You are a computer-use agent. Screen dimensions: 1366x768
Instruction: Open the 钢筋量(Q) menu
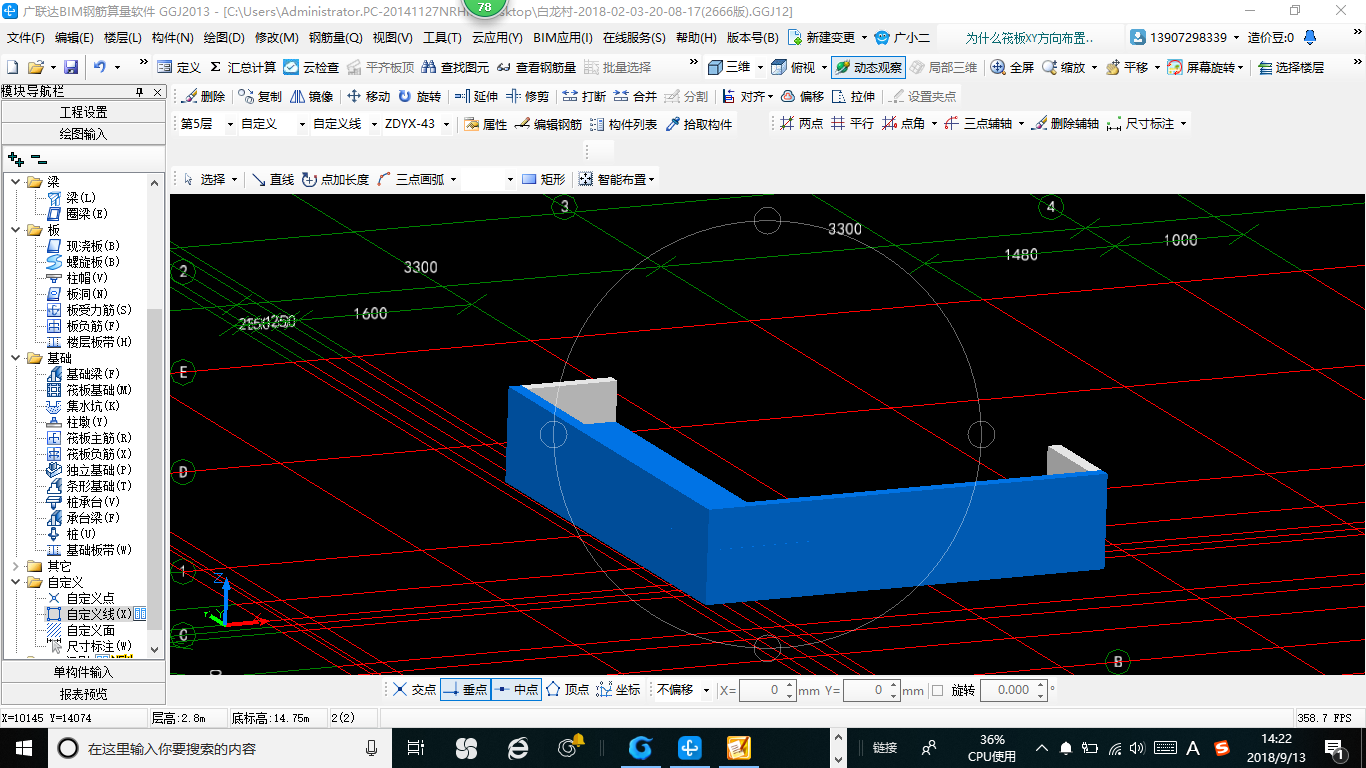336,38
